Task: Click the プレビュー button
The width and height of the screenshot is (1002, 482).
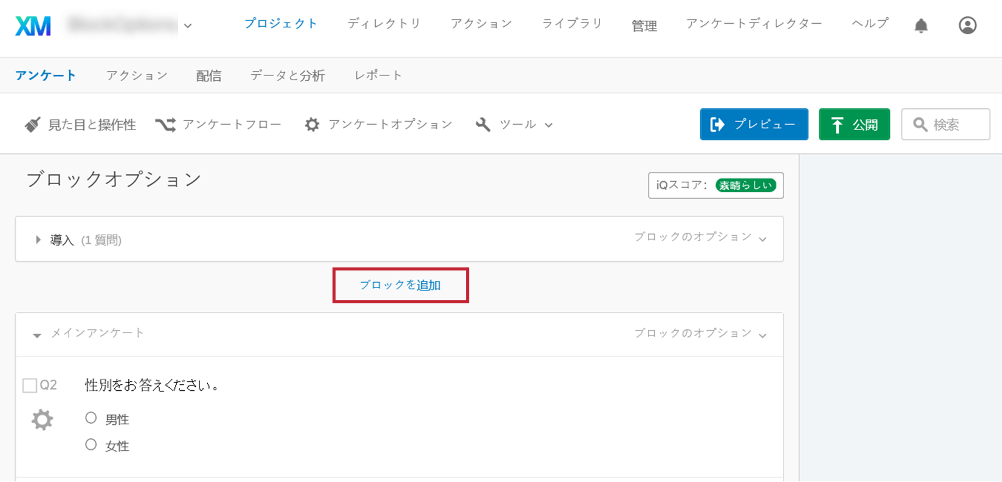Action: (x=754, y=124)
